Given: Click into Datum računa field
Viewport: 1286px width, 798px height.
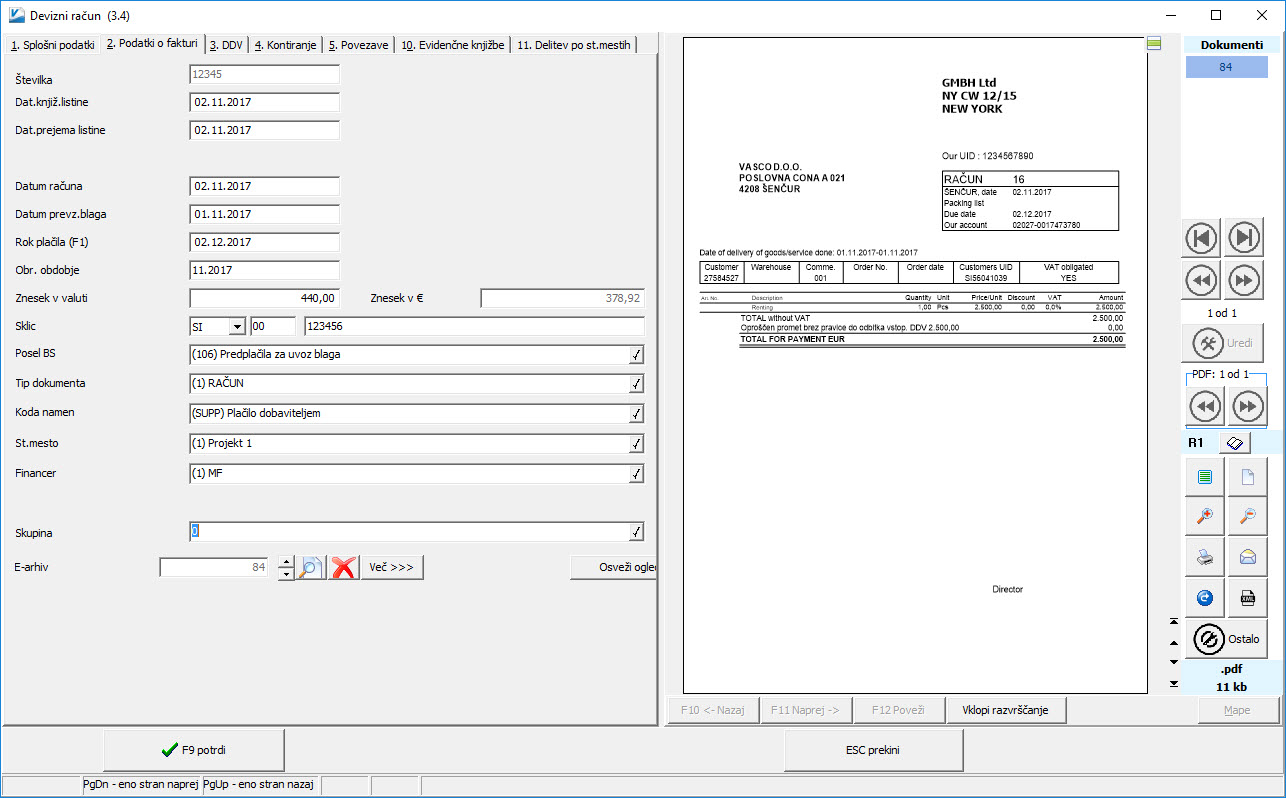Looking at the screenshot, I should pos(264,186).
